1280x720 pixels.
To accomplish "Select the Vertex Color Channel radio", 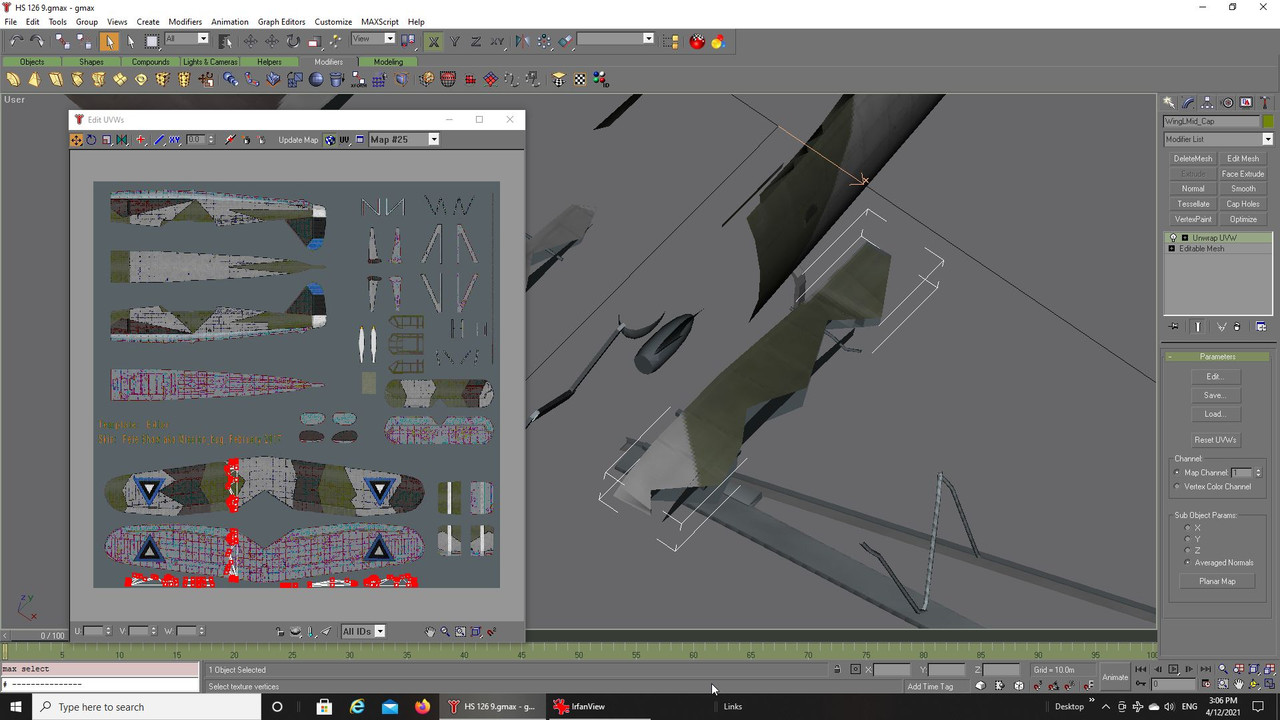I will [x=1176, y=487].
